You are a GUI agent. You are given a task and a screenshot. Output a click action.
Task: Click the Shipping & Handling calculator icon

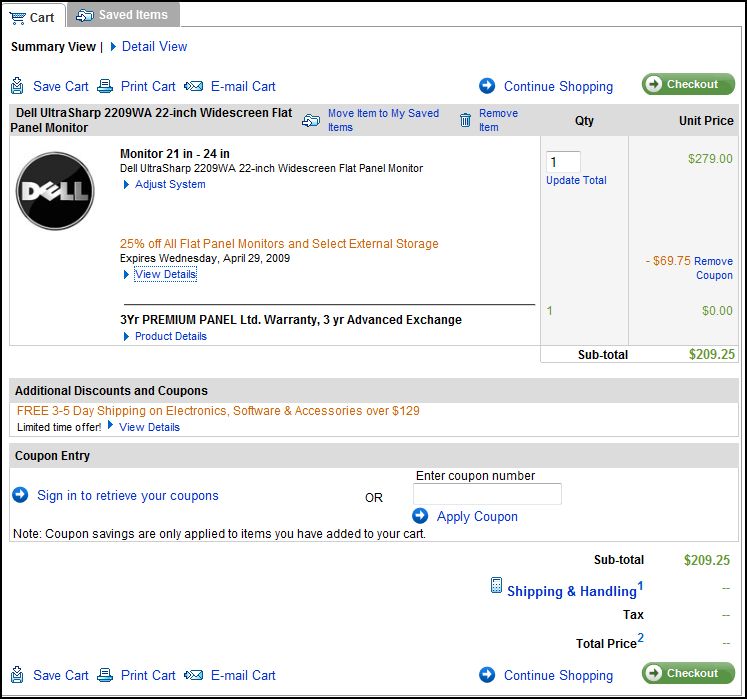tap(496, 585)
